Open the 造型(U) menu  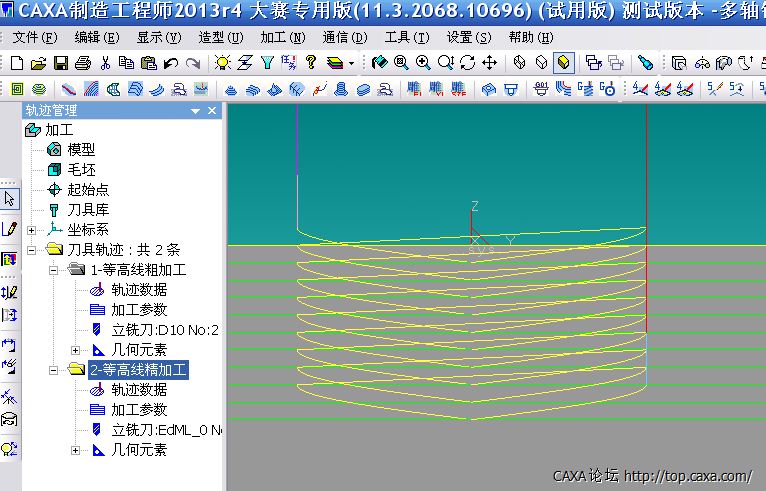click(221, 37)
